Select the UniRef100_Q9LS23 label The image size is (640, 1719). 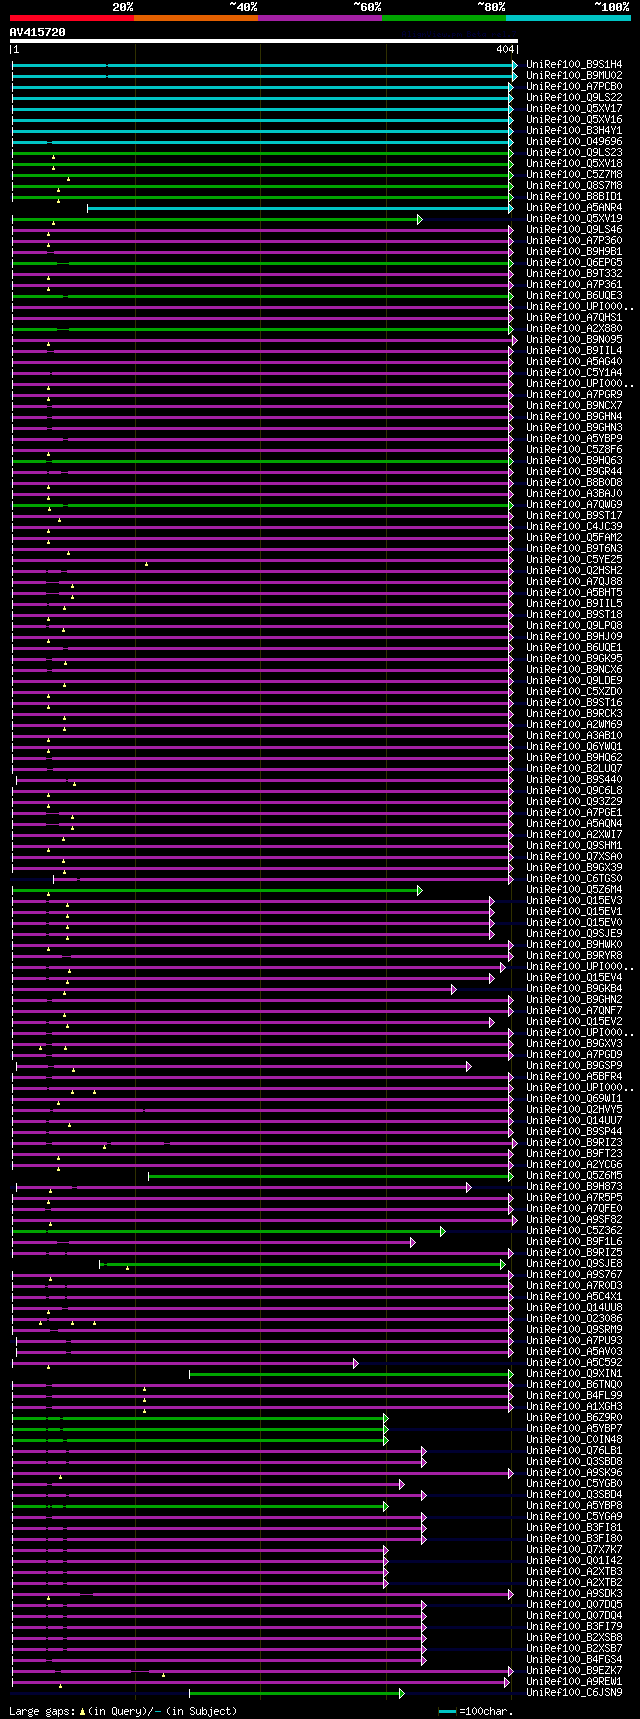(574, 152)
